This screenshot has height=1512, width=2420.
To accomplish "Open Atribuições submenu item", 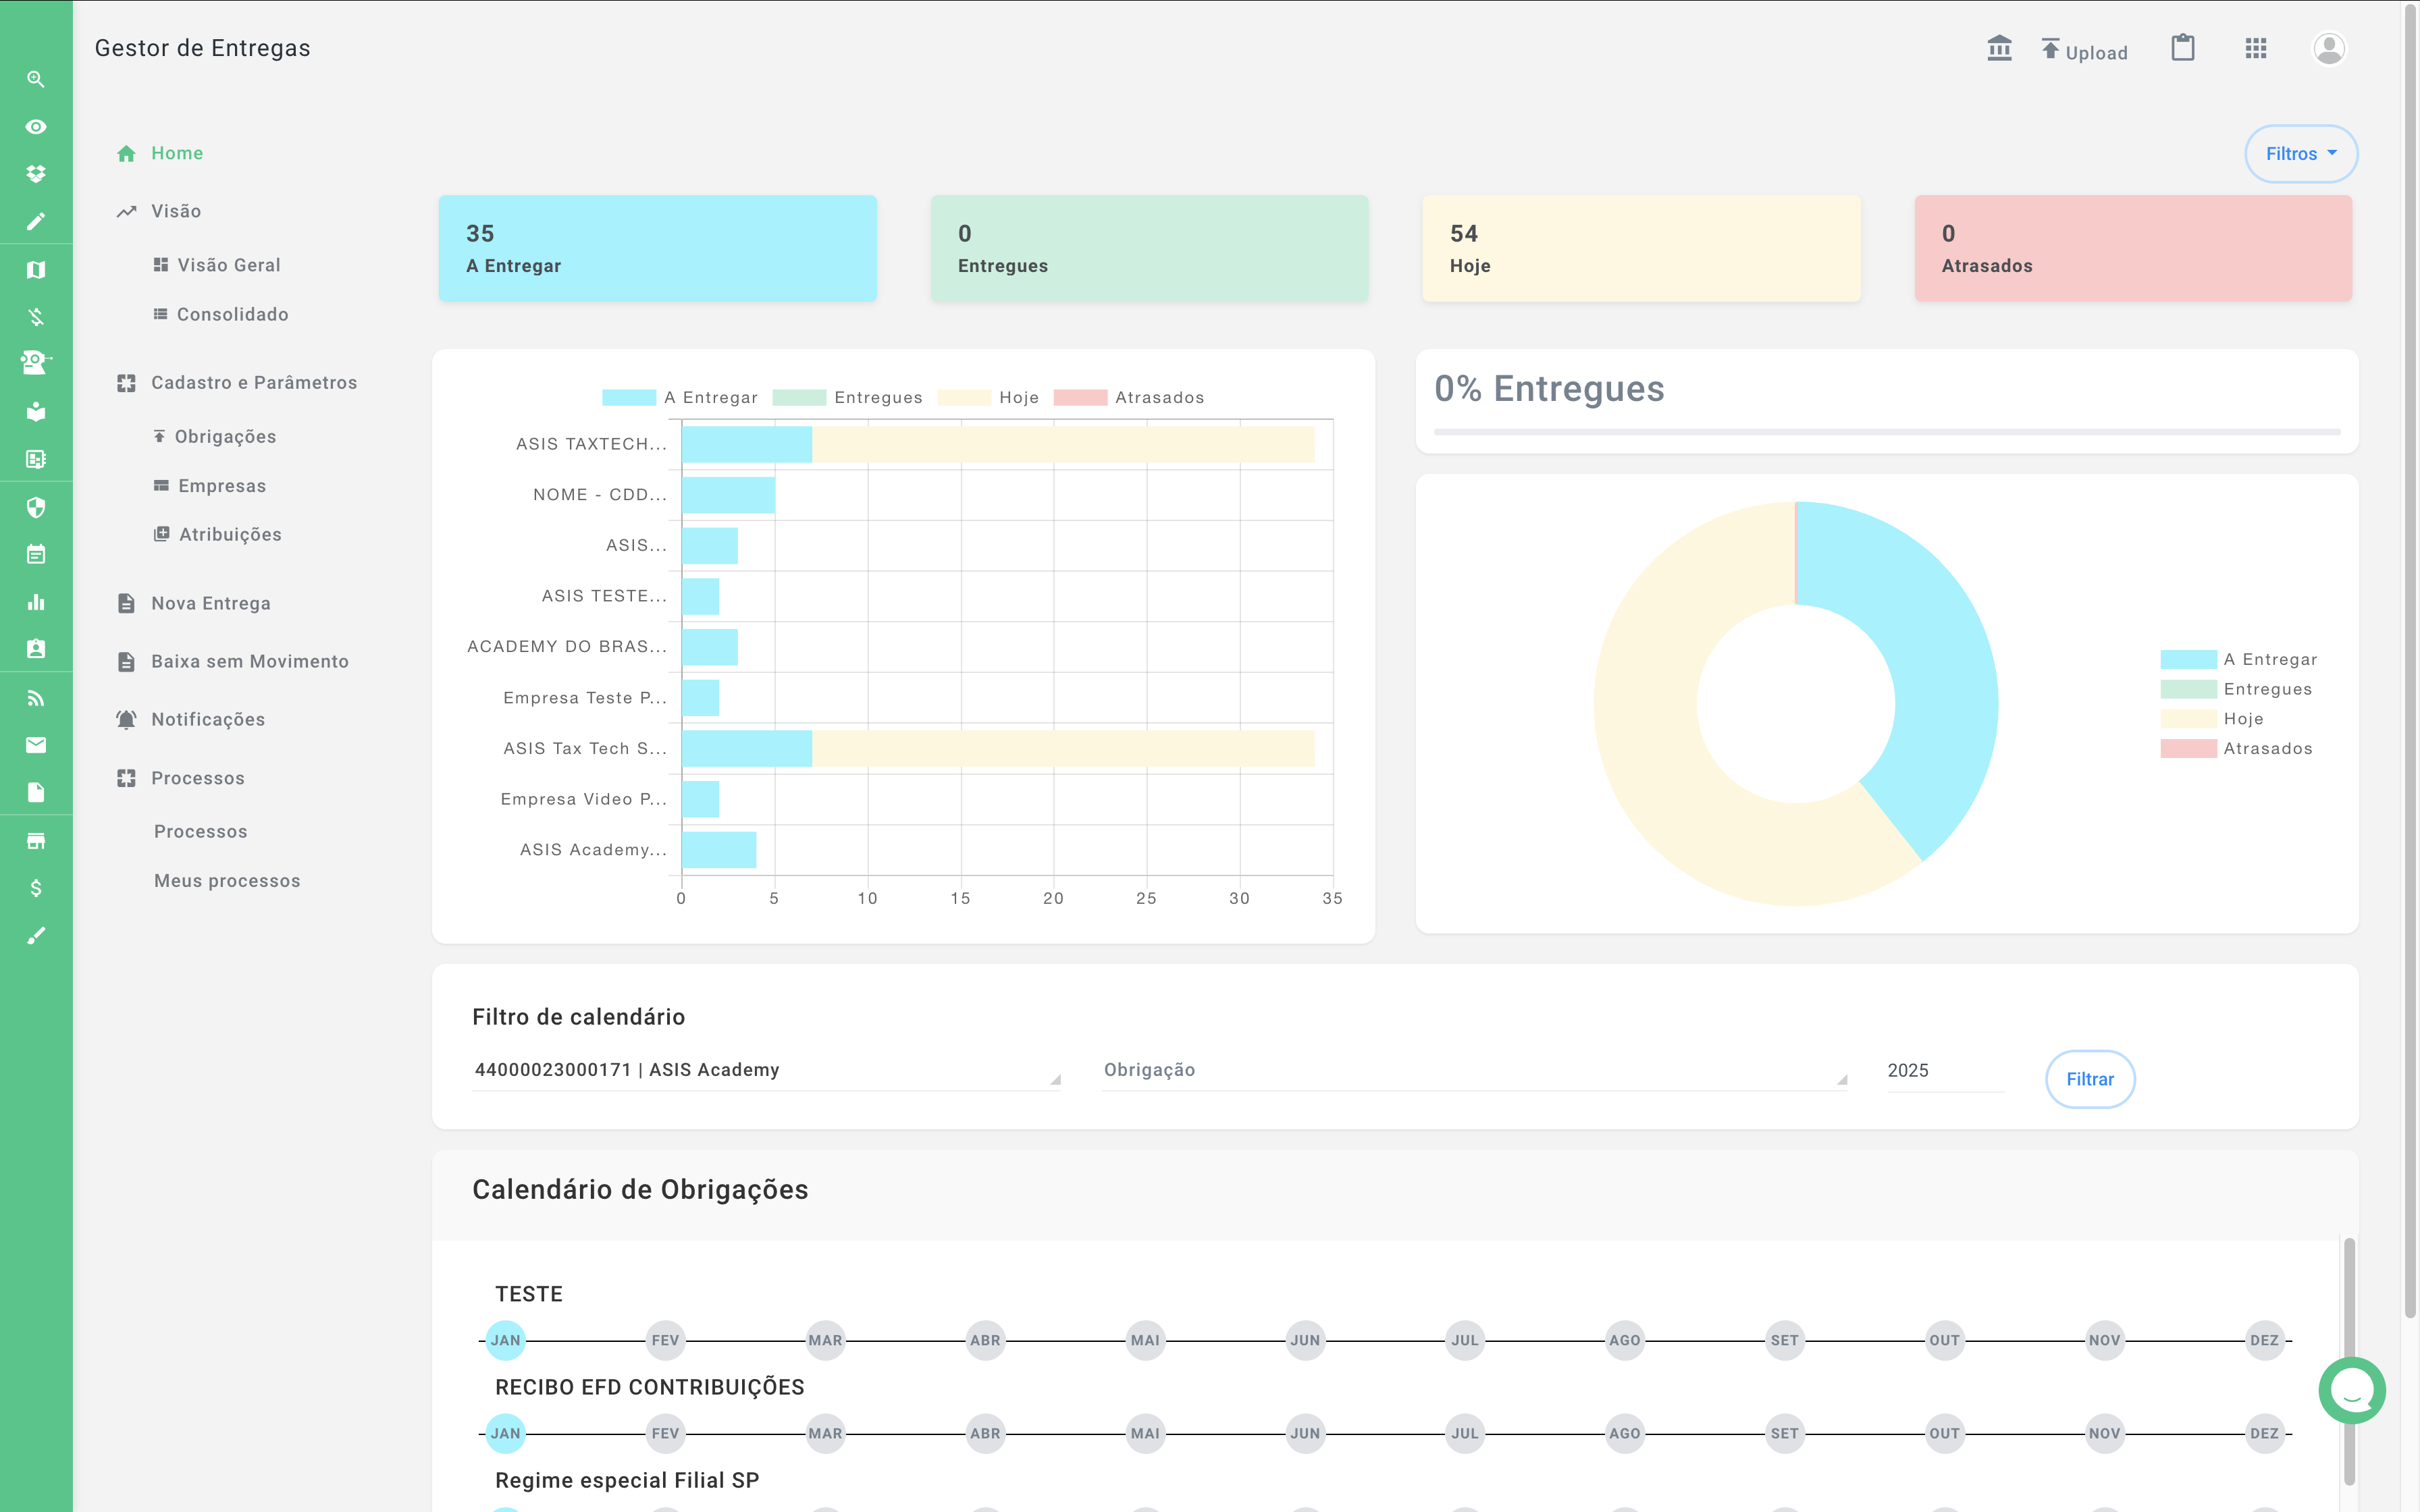I will pos(218,535).
